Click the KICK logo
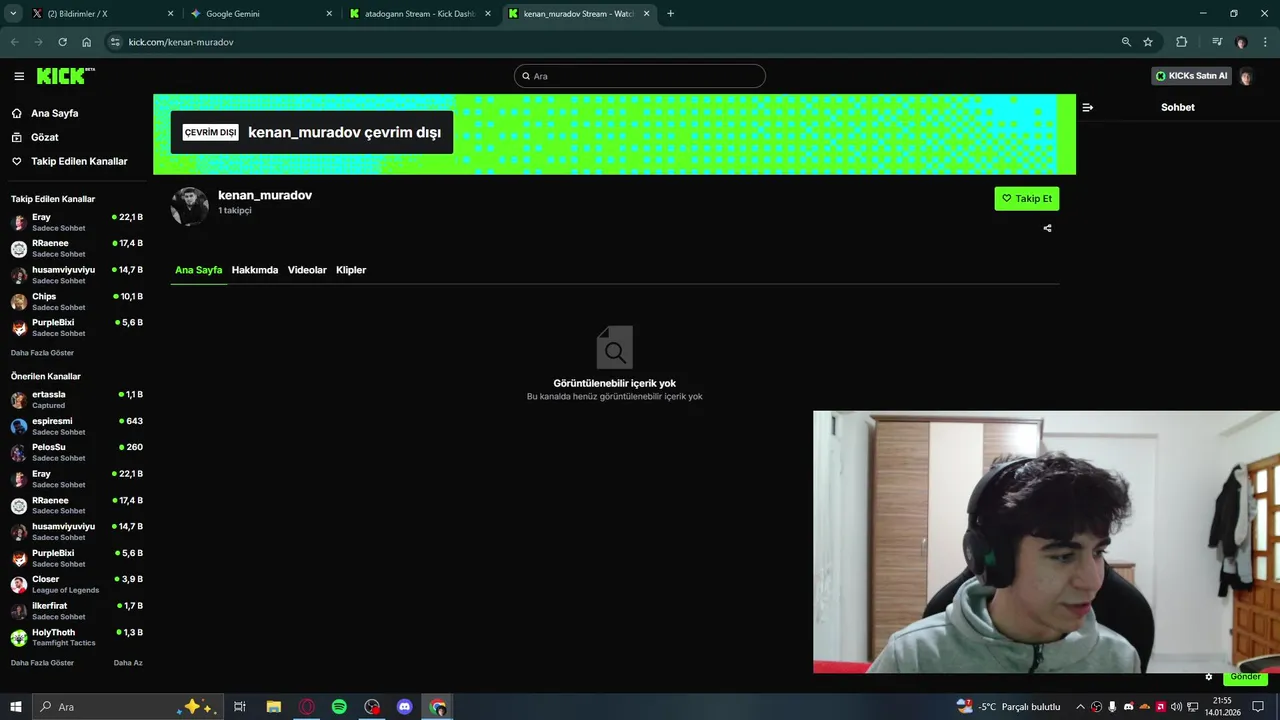The width and height of the screenshot is (1280, 720). tap(65, 76)
